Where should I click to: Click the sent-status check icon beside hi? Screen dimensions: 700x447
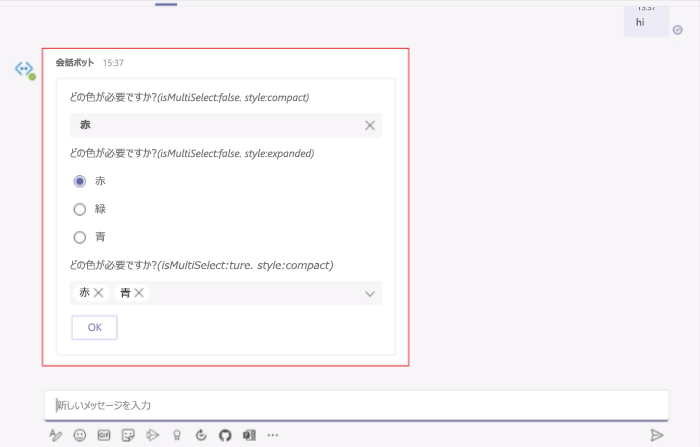tap(678, 30)
